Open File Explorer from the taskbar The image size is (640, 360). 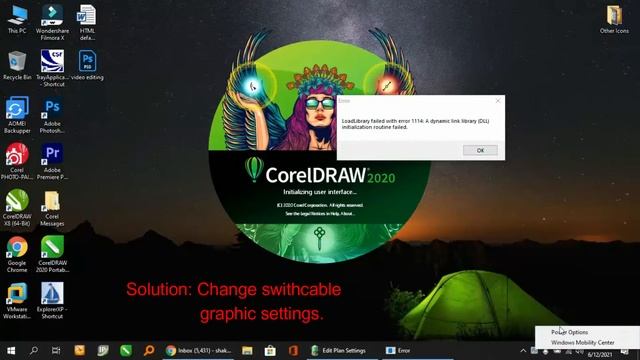click(x=247, y=351)
